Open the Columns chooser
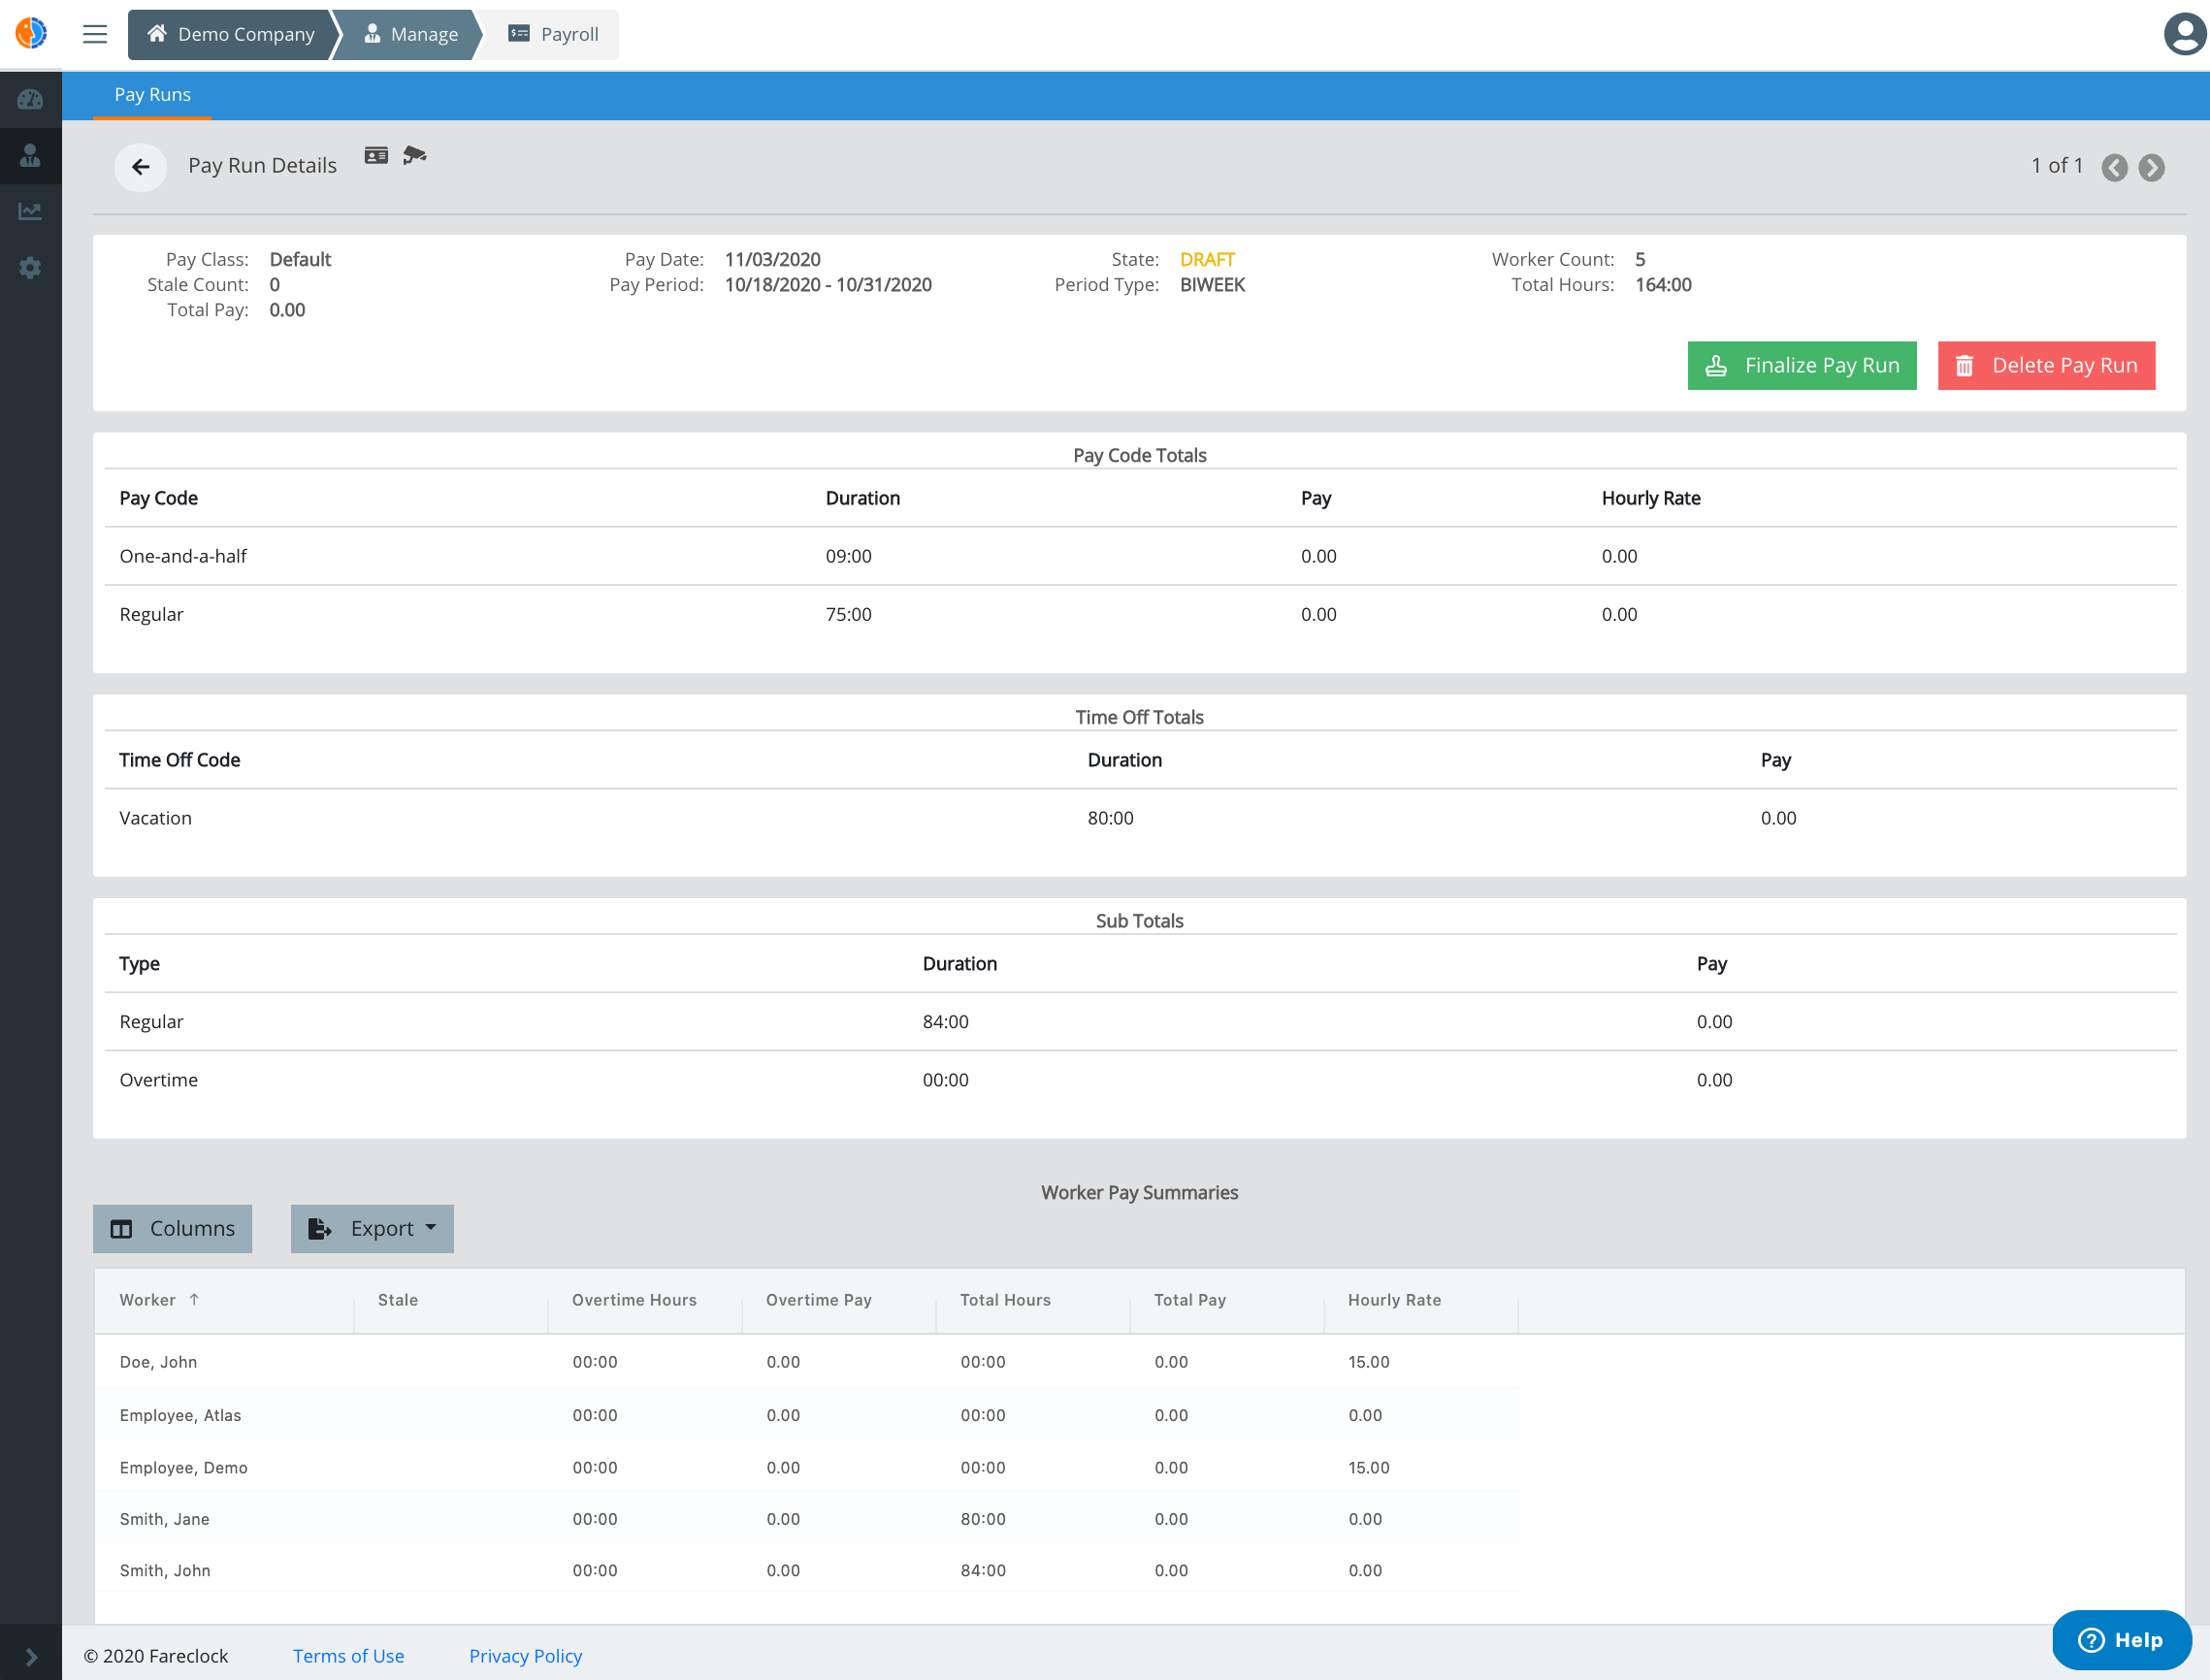Screen dimensions: 2210x1680 click(172, 1228)
